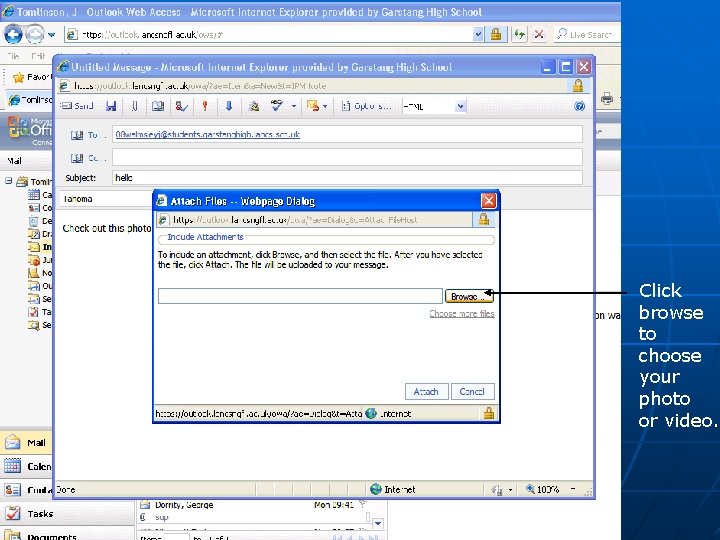Select the Notes folder in the tree
This screenshot has height=540, width=720.
(39, 273)
